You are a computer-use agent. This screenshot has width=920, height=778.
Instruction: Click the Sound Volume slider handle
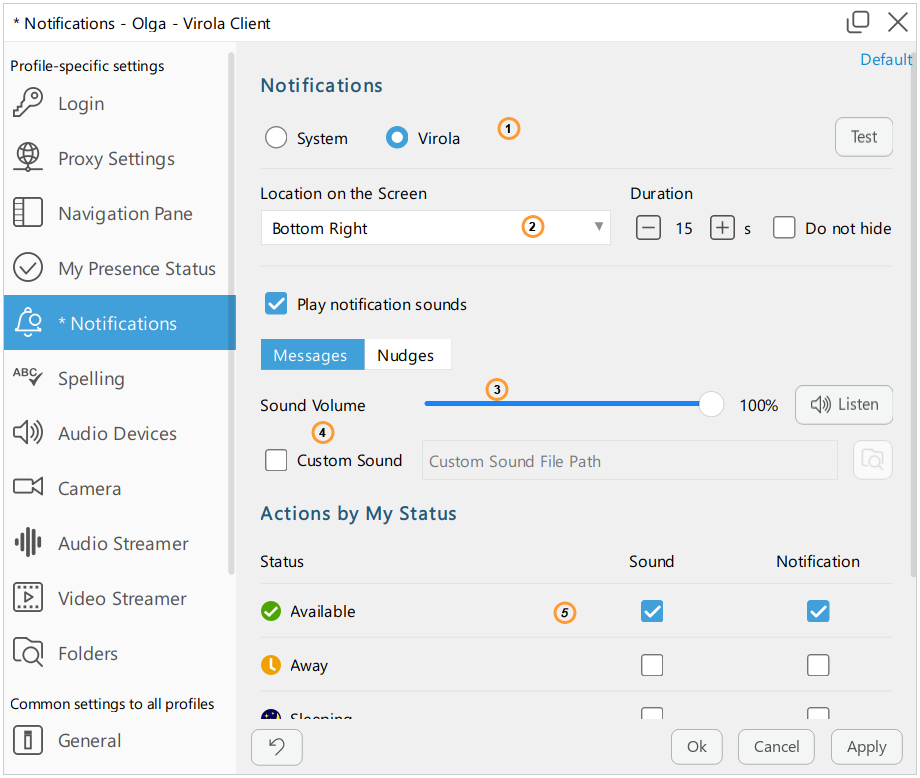click(711, 404)
